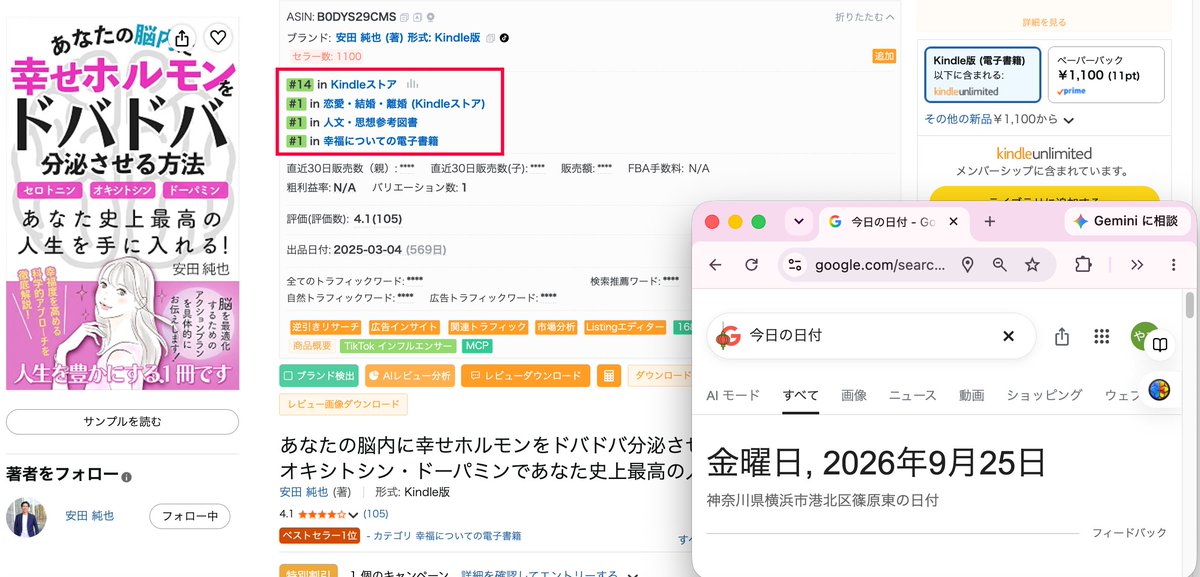Open Chrome tab search dropdown arrow
This screenshot has height=577, width=1200.
pos(799,221)
